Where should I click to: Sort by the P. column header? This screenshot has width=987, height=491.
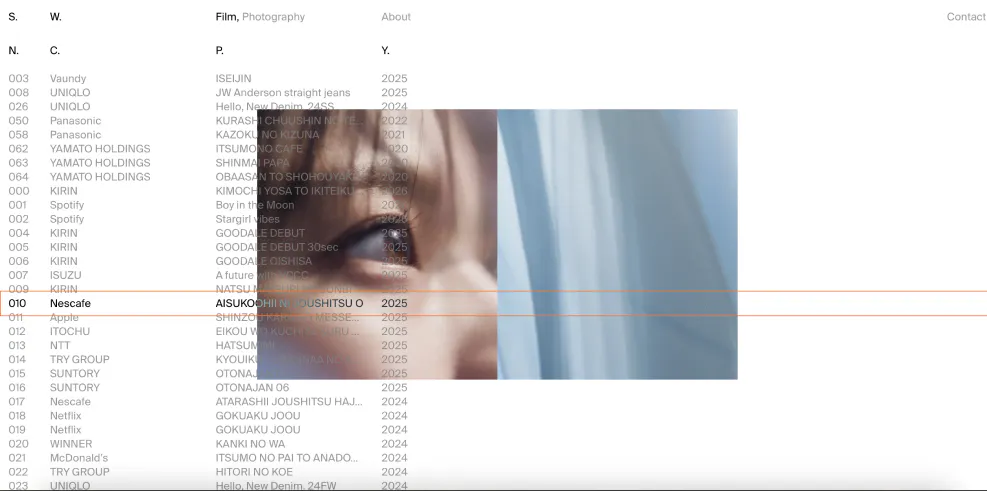tap(219, 50)
